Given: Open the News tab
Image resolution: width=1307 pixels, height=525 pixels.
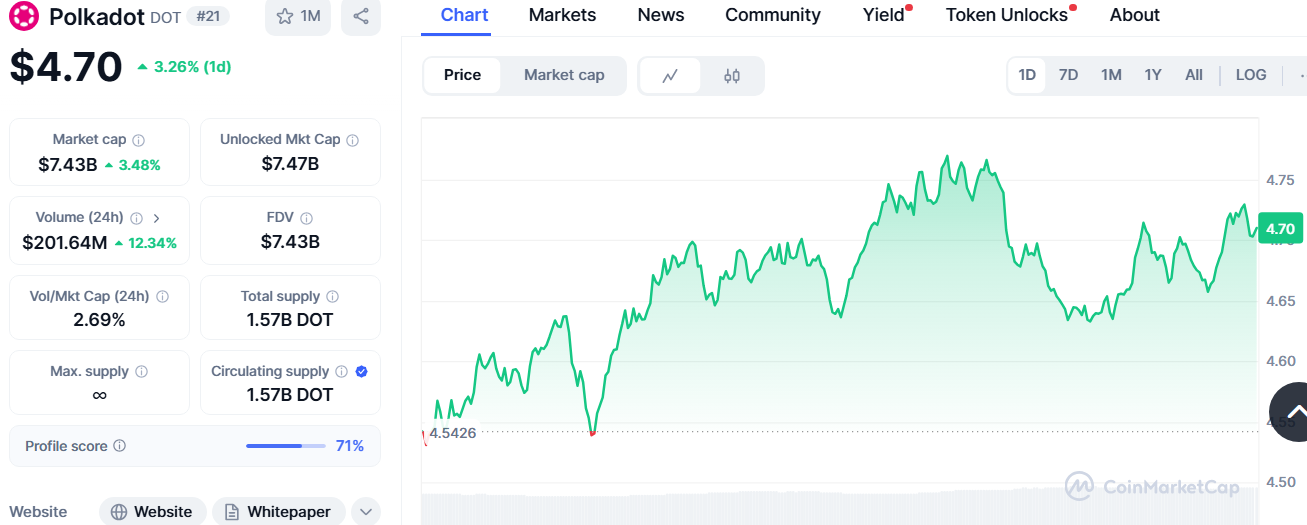Looking at the screenshot, I should point(661,15).
